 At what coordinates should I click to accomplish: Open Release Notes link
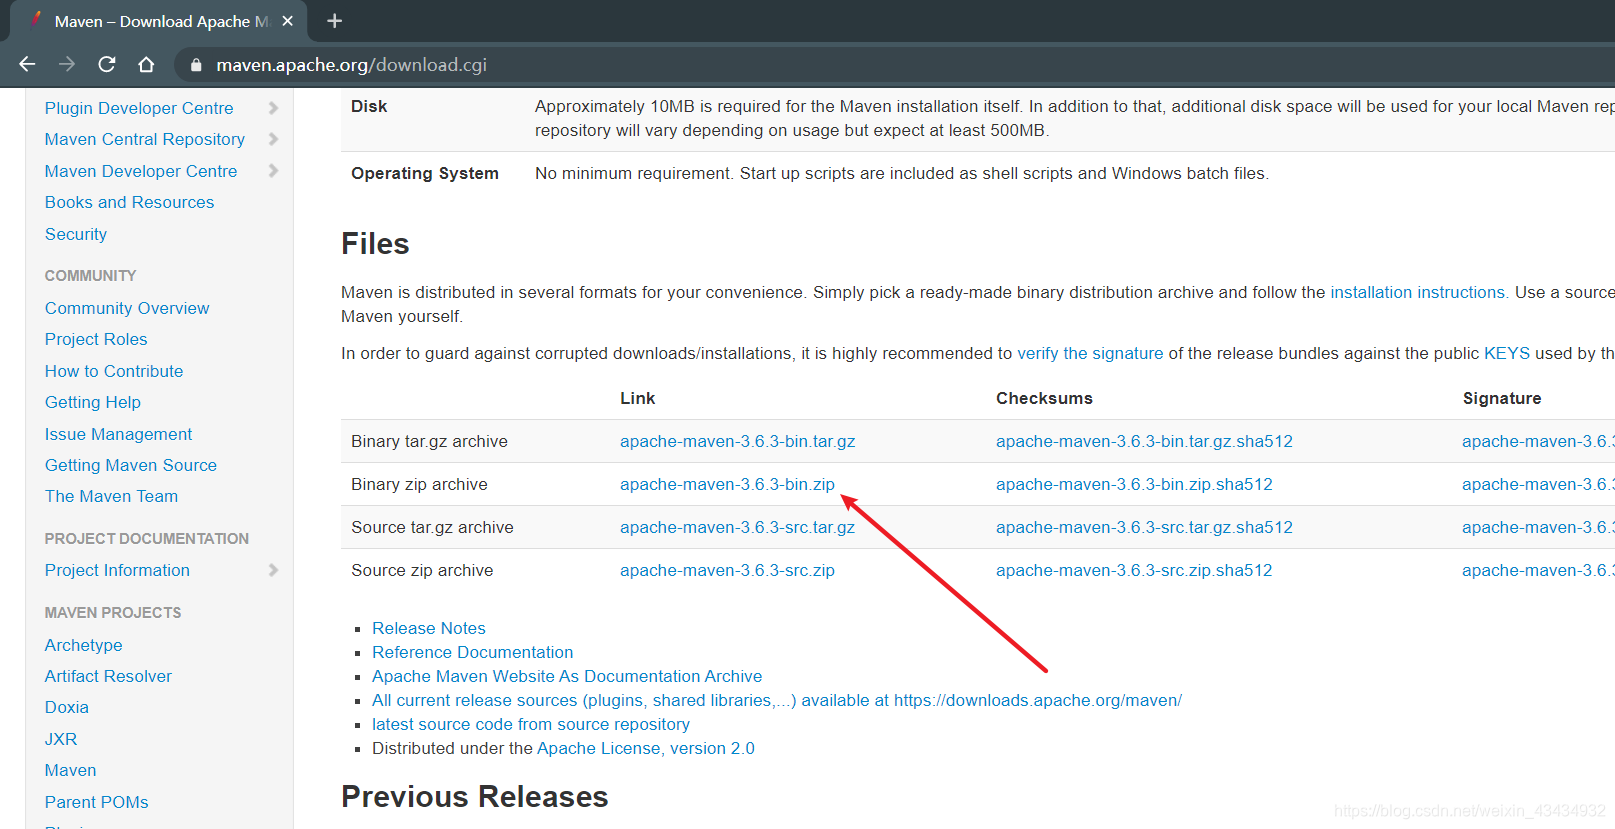429,628
